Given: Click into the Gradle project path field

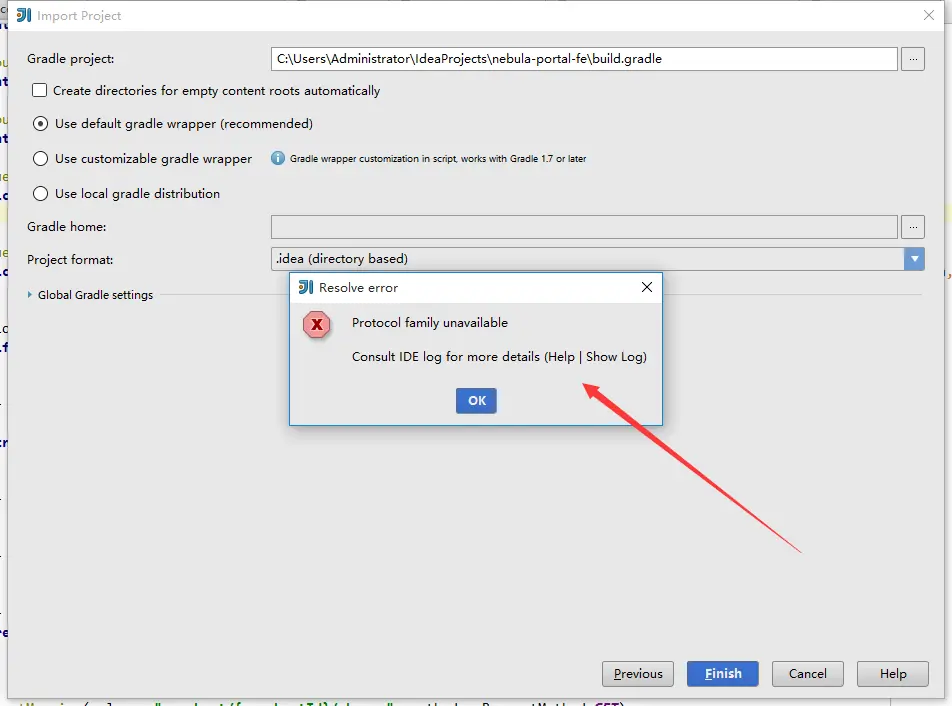Looking at the screenshot, I should pos(584,59).
